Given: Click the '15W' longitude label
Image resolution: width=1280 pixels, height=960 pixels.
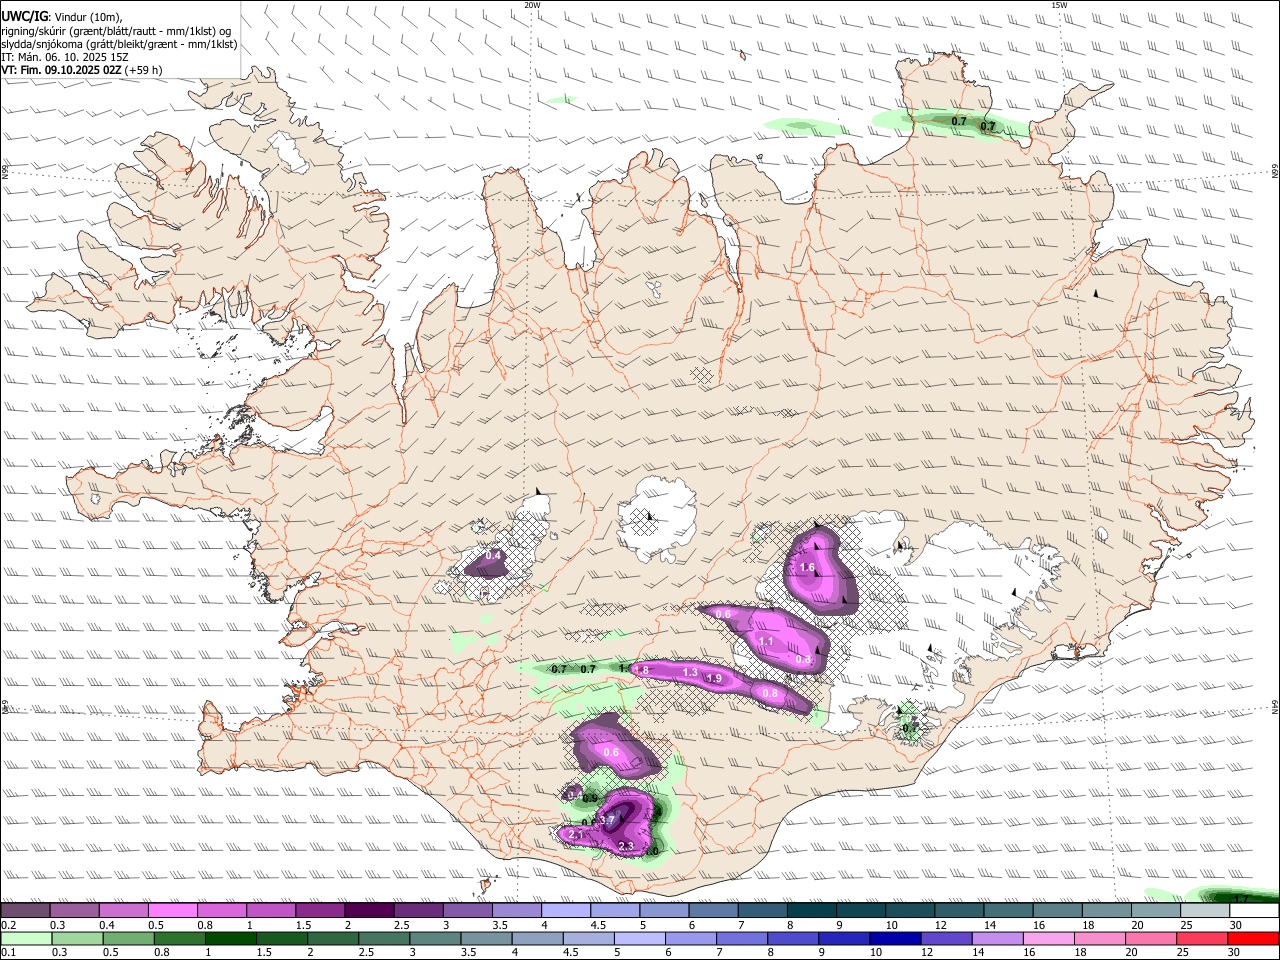Looking at the screenshot, I should pos(1059,5).
